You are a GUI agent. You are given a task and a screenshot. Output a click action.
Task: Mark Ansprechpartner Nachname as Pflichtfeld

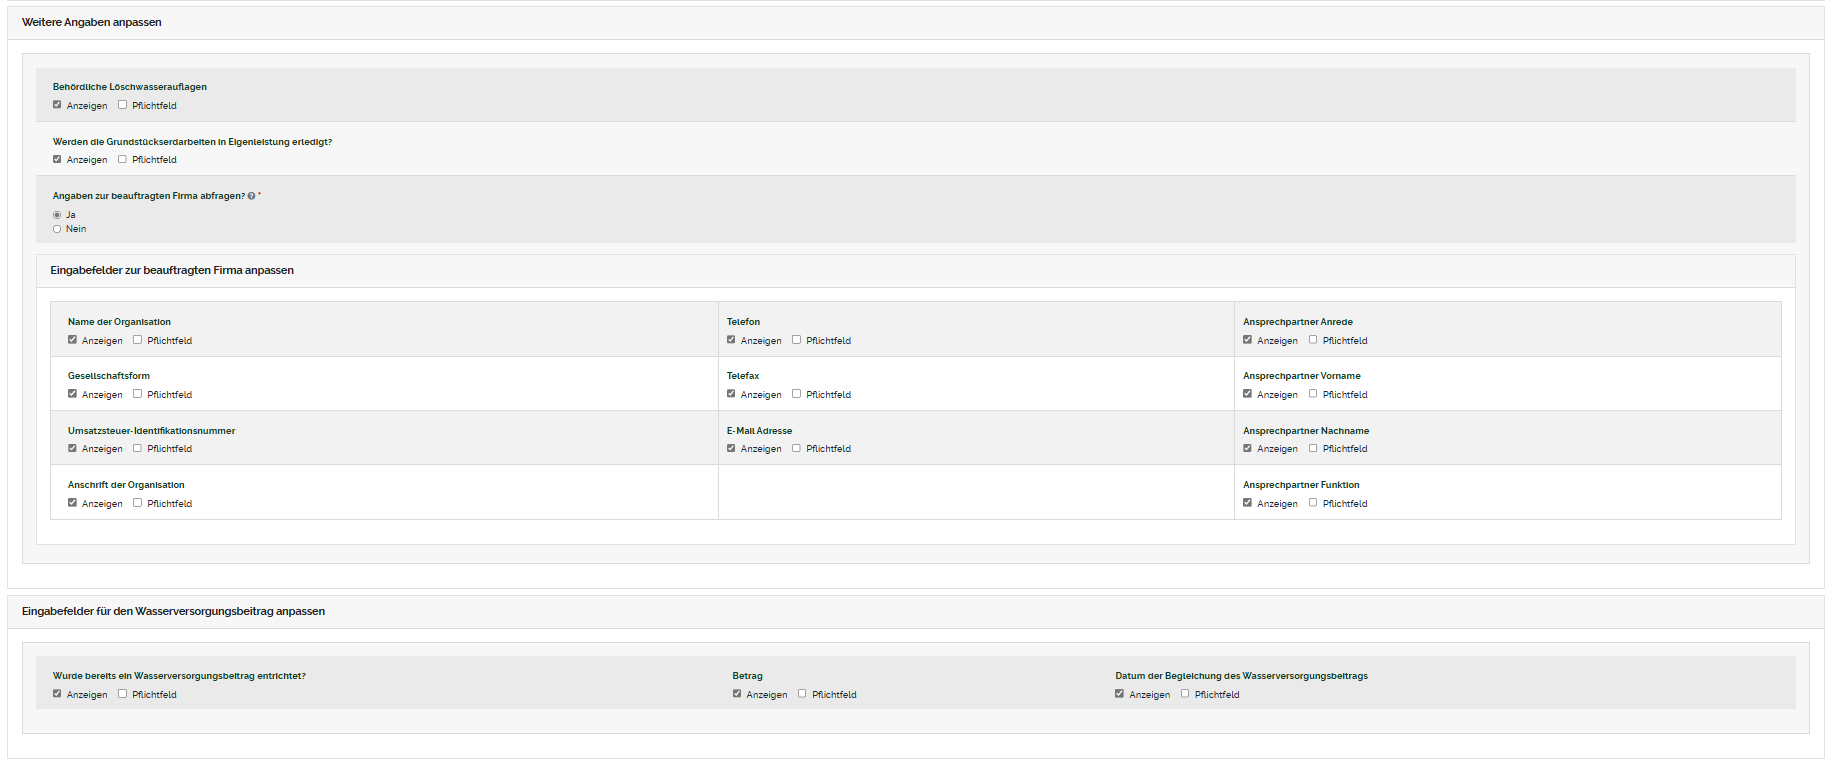click(1313, 448)
